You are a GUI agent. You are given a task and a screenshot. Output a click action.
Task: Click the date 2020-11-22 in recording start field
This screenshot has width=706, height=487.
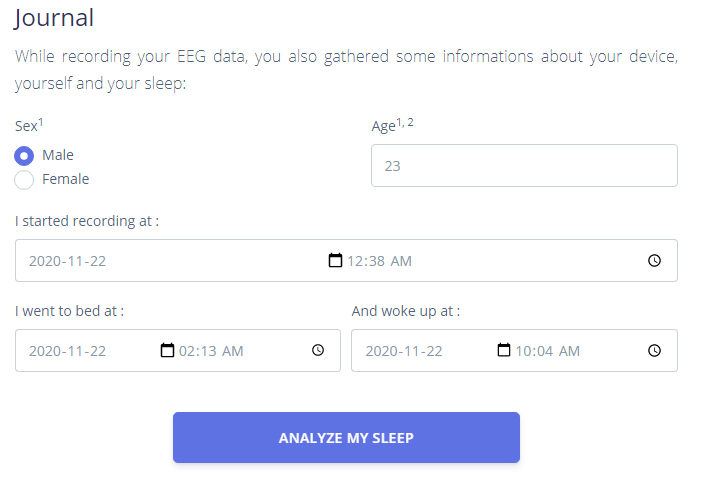click(x=67, y=261)
